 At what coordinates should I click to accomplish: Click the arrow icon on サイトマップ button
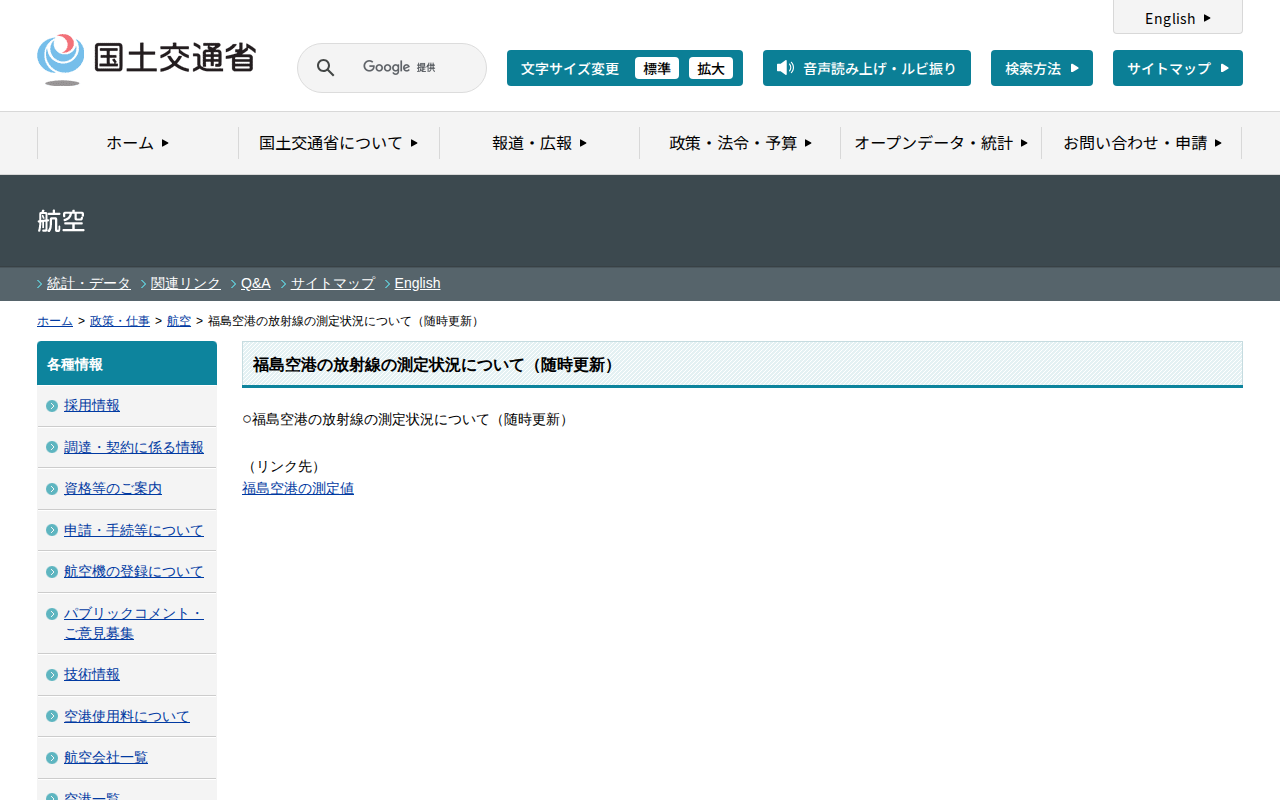[1224, 68]
